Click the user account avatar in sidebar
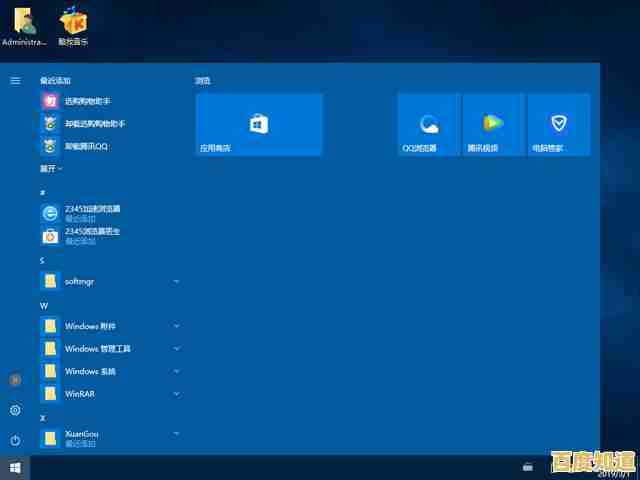Image resolution: width=640 pixels, height=480 pixels. coord(15,380)
